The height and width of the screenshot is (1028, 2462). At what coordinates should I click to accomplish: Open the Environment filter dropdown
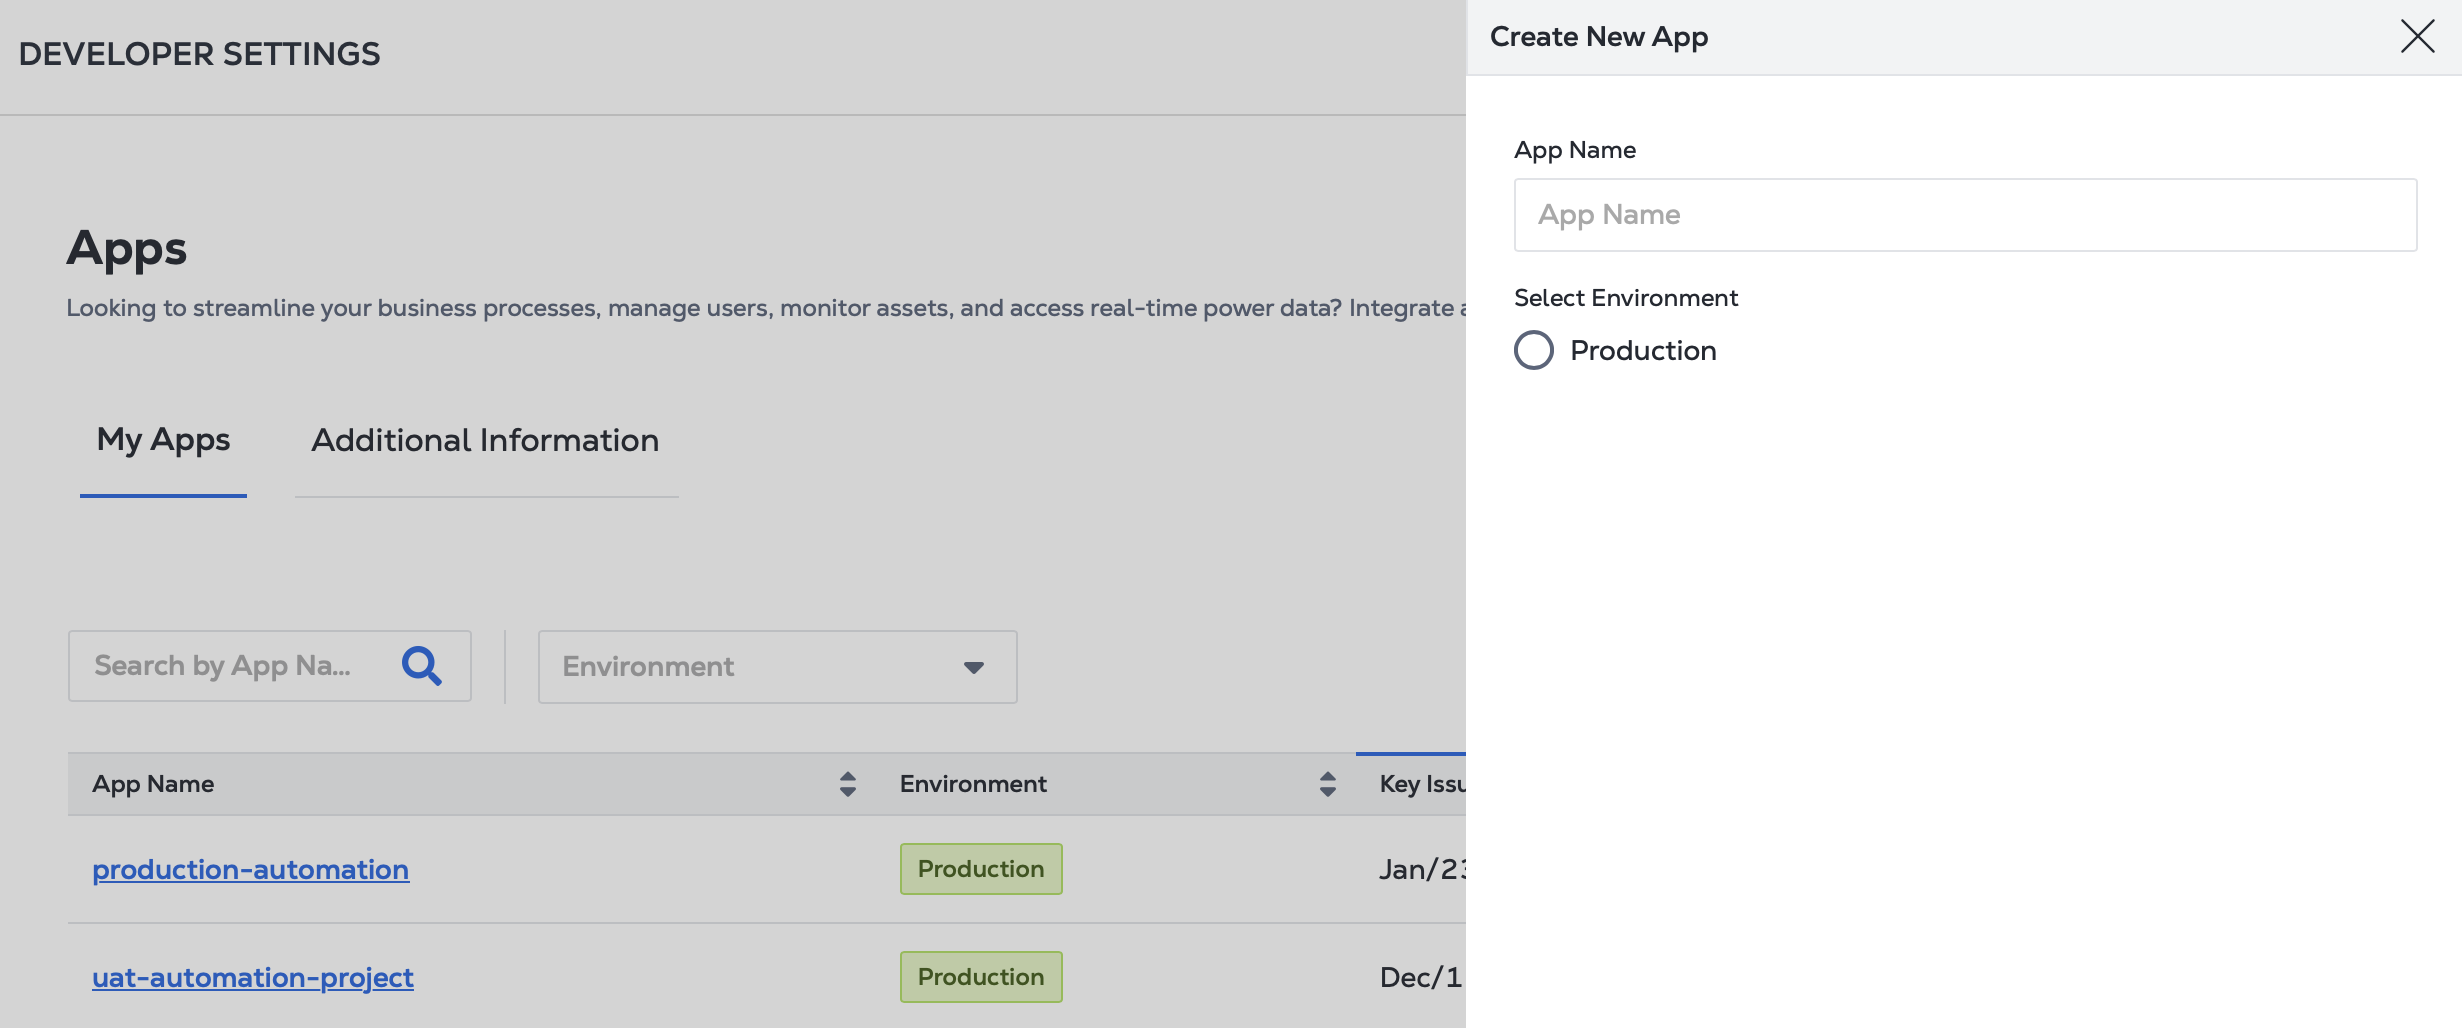click(776, 667)
